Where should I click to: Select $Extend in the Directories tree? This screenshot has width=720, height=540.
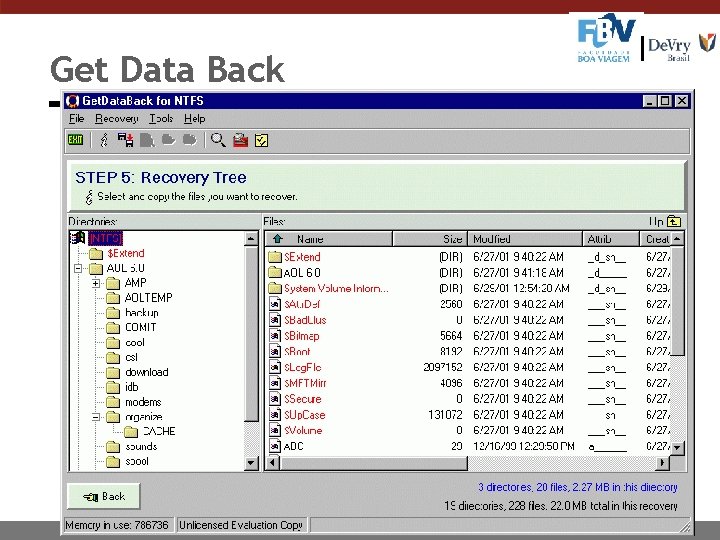[x=126, y=253]
